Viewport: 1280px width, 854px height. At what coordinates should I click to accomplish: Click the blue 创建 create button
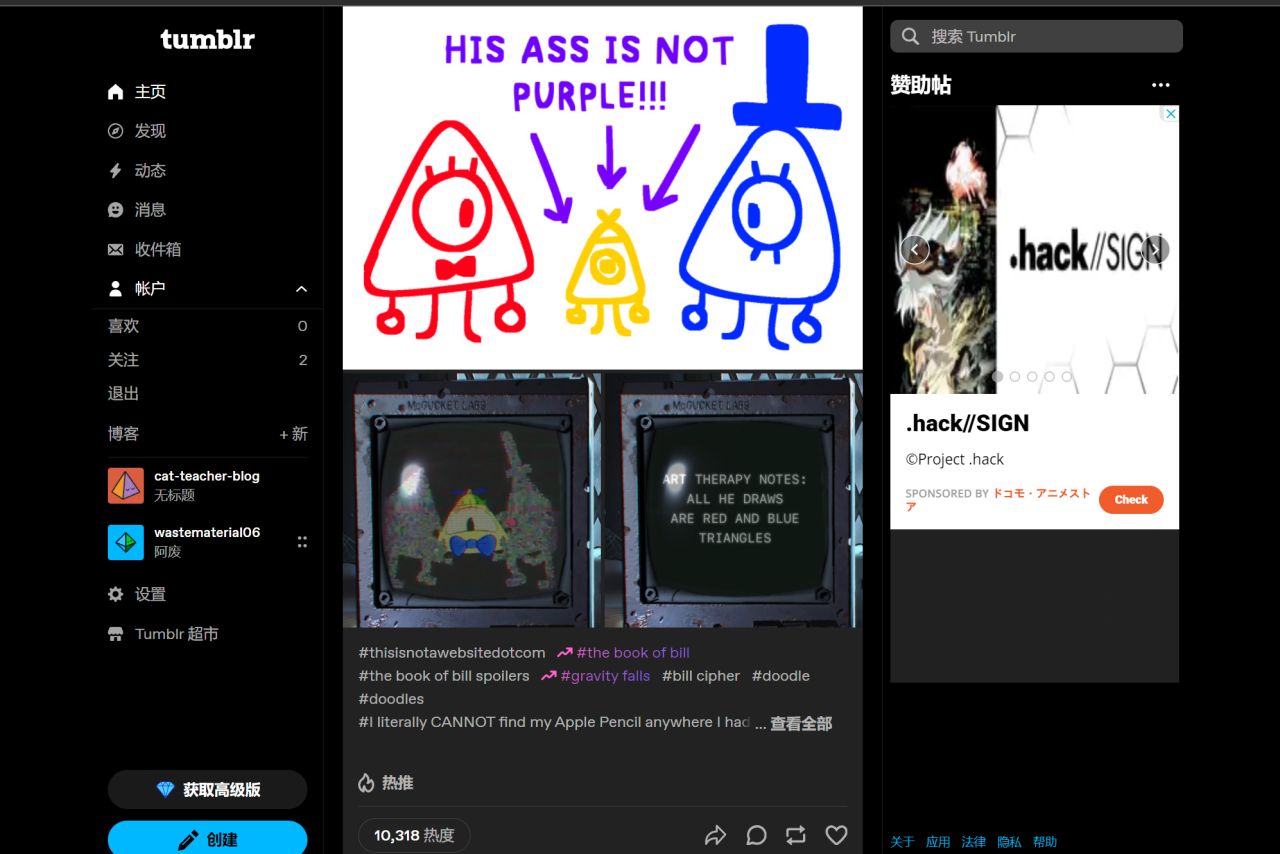pyautogui.click(x=207, y=838)
